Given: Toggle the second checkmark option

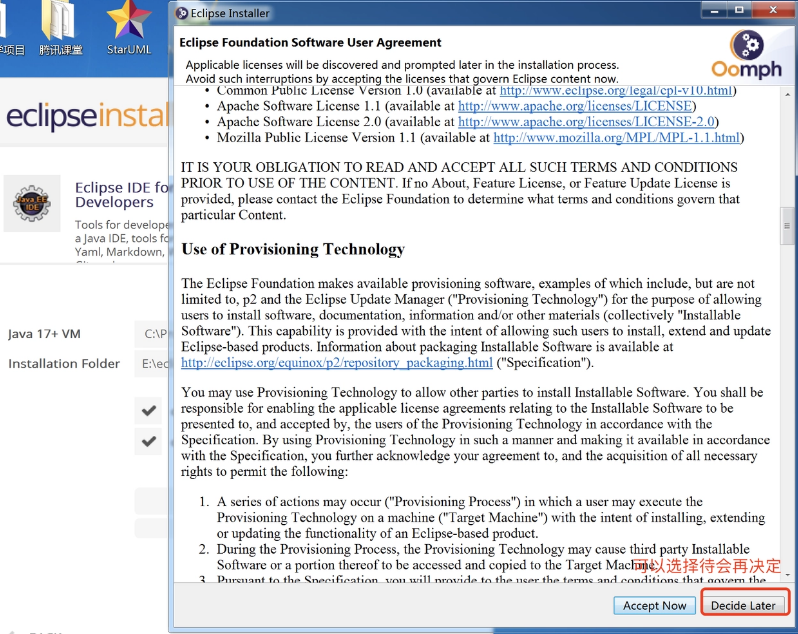Looking at the screenshot, I should pyautogui.click(x=149, y=441).
